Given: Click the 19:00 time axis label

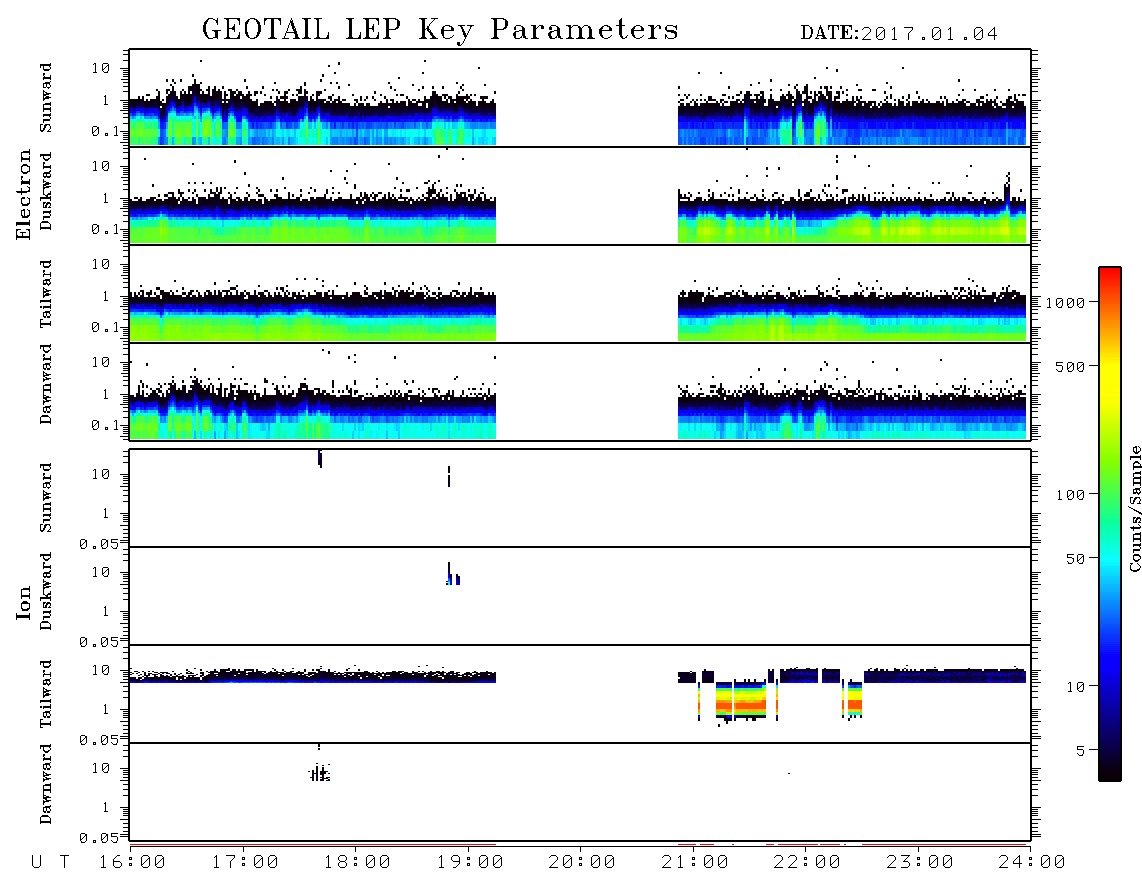Looking at the screenshot, I should point(470,863).
